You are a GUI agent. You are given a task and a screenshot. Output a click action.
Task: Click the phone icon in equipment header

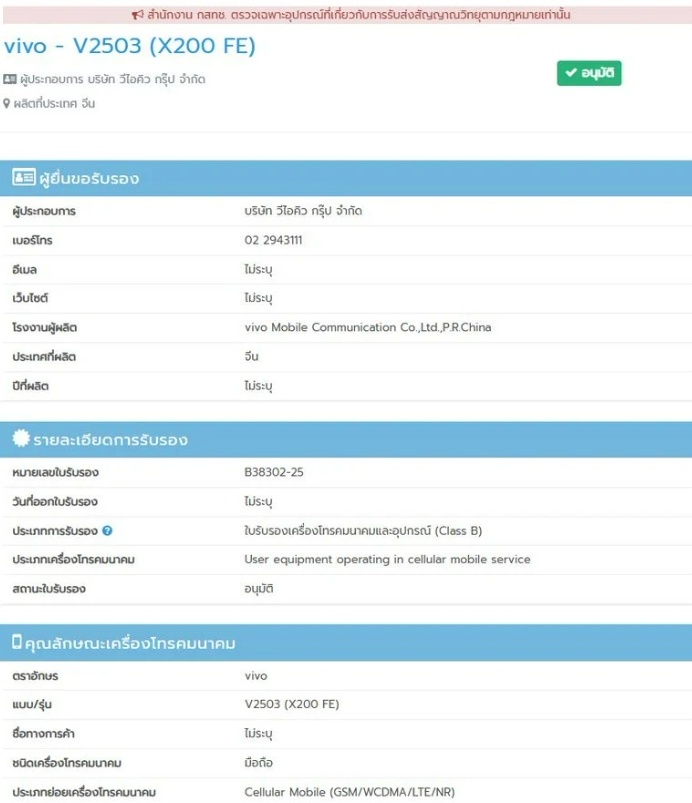pyautogui.click(x=17, y=642)
